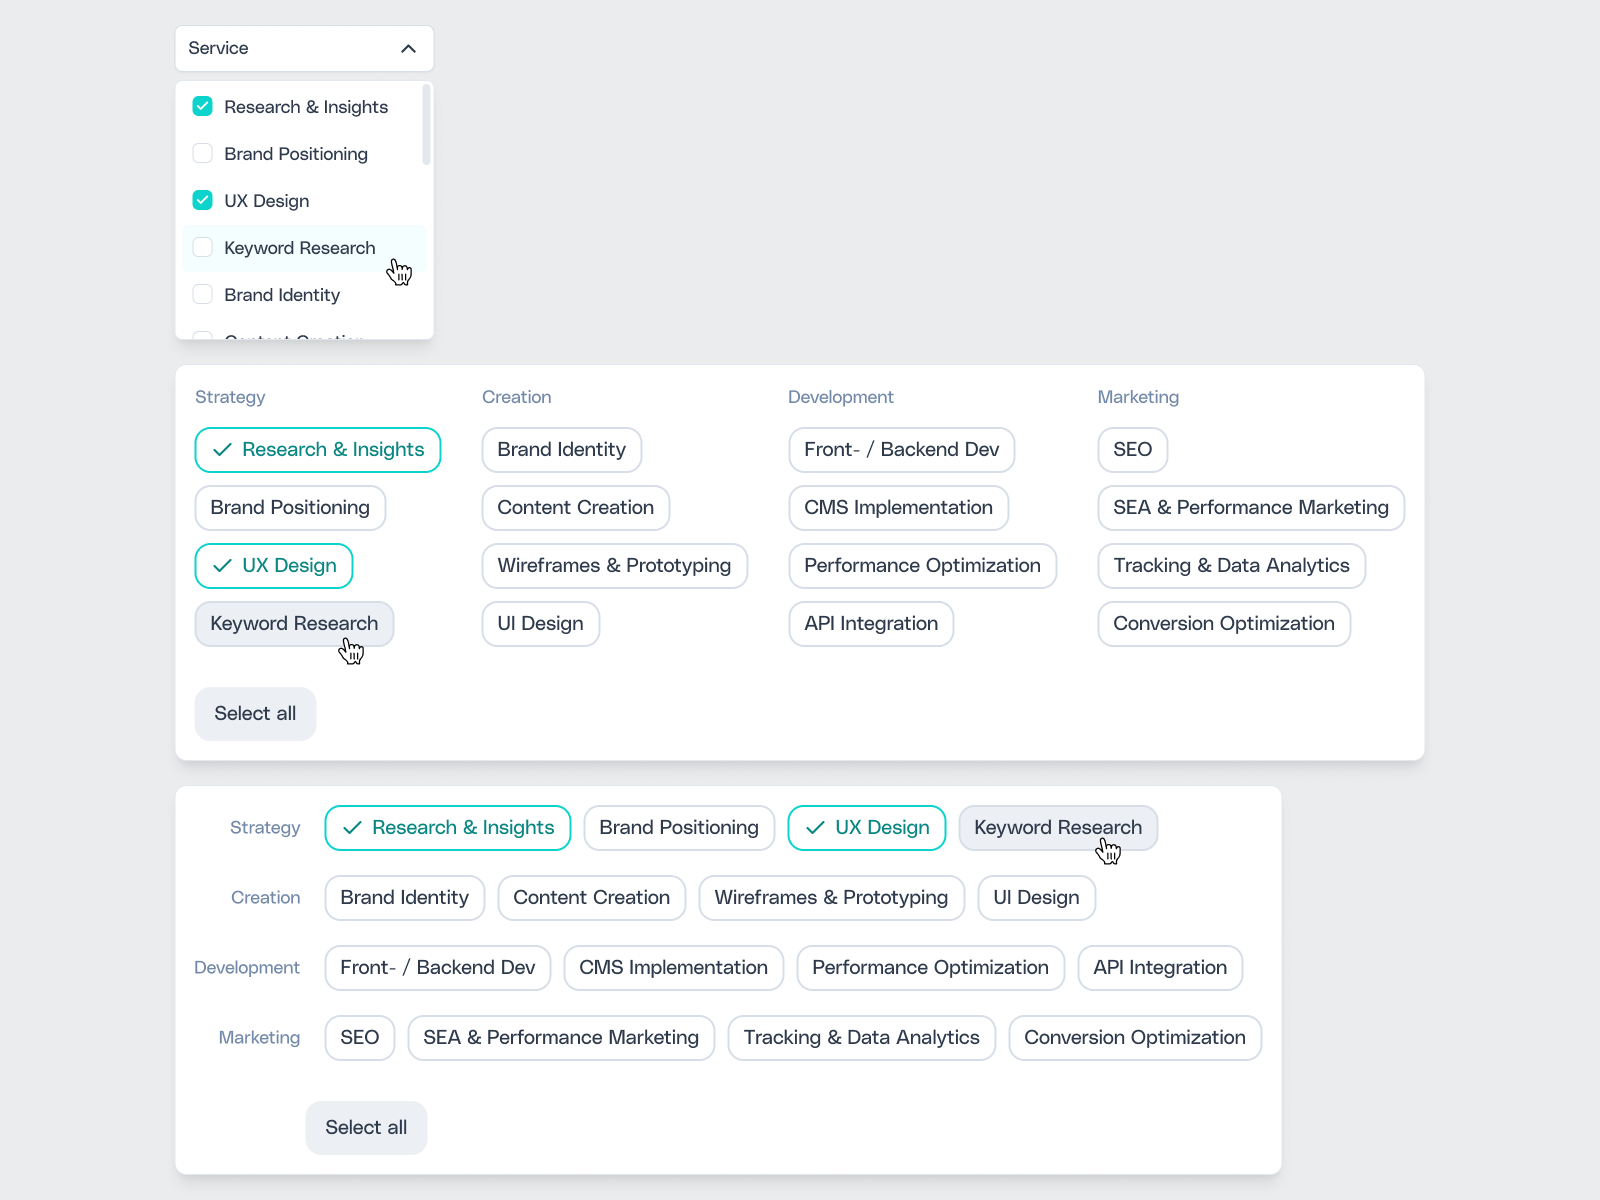Select Tracking & Data Analytics chip in Marketing row
Viewport: 1600px width, 1200px height.
pos(862,1038)
